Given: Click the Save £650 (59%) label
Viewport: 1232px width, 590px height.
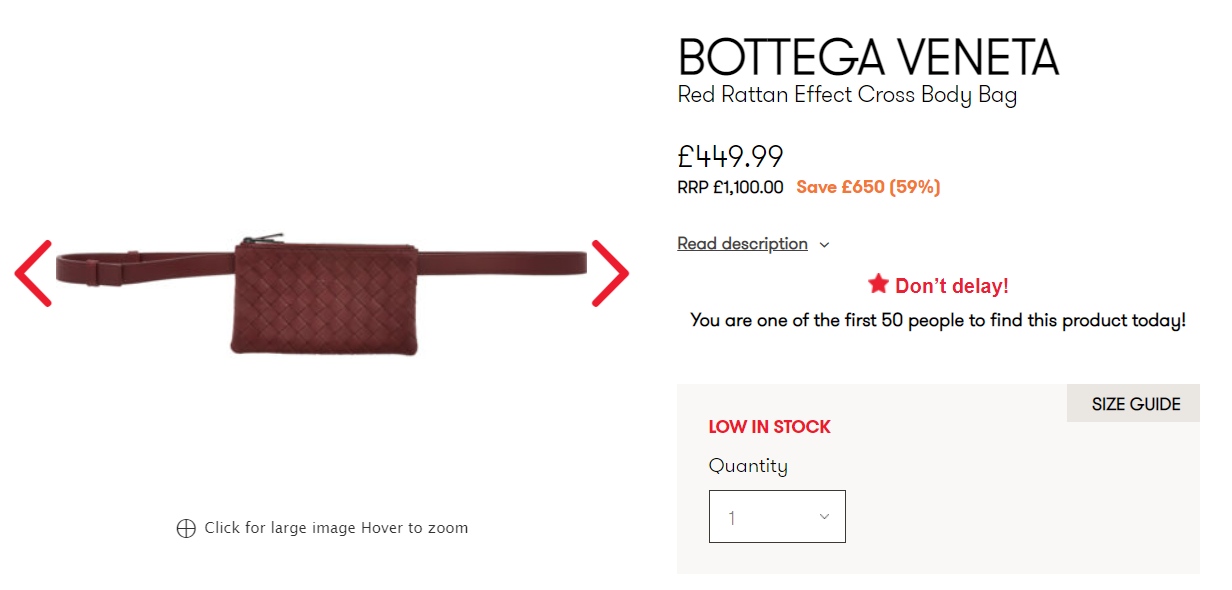Looking at the screenshot, I should (x=868, y=187).
